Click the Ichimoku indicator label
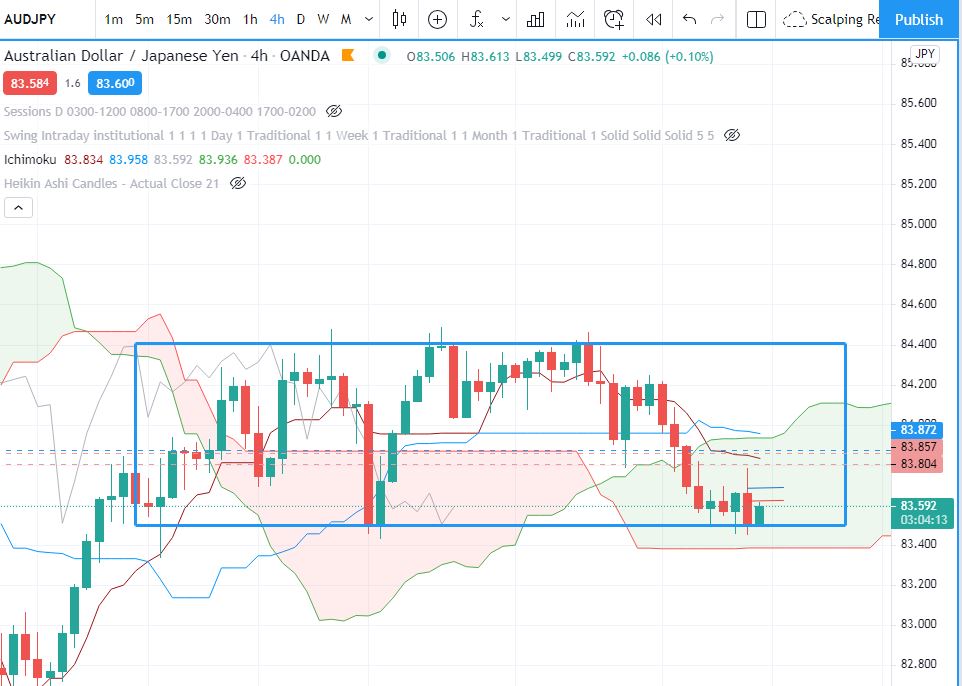 point(30,160)
